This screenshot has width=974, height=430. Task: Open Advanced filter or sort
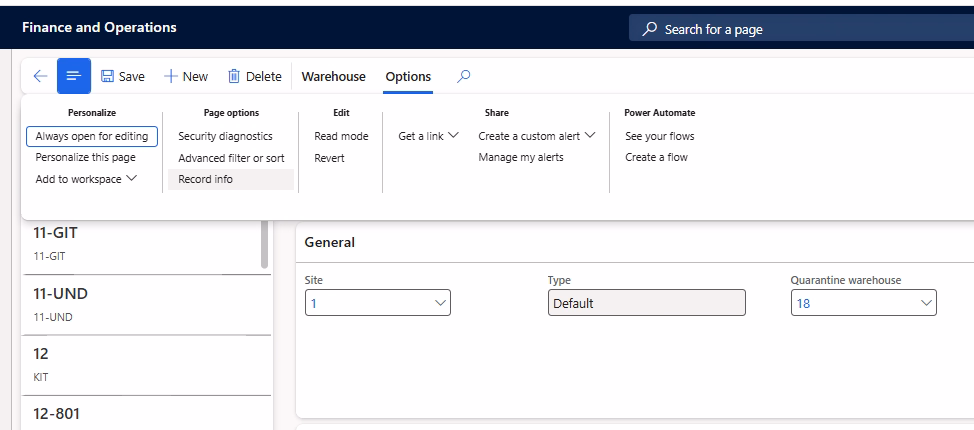(231, 158)
